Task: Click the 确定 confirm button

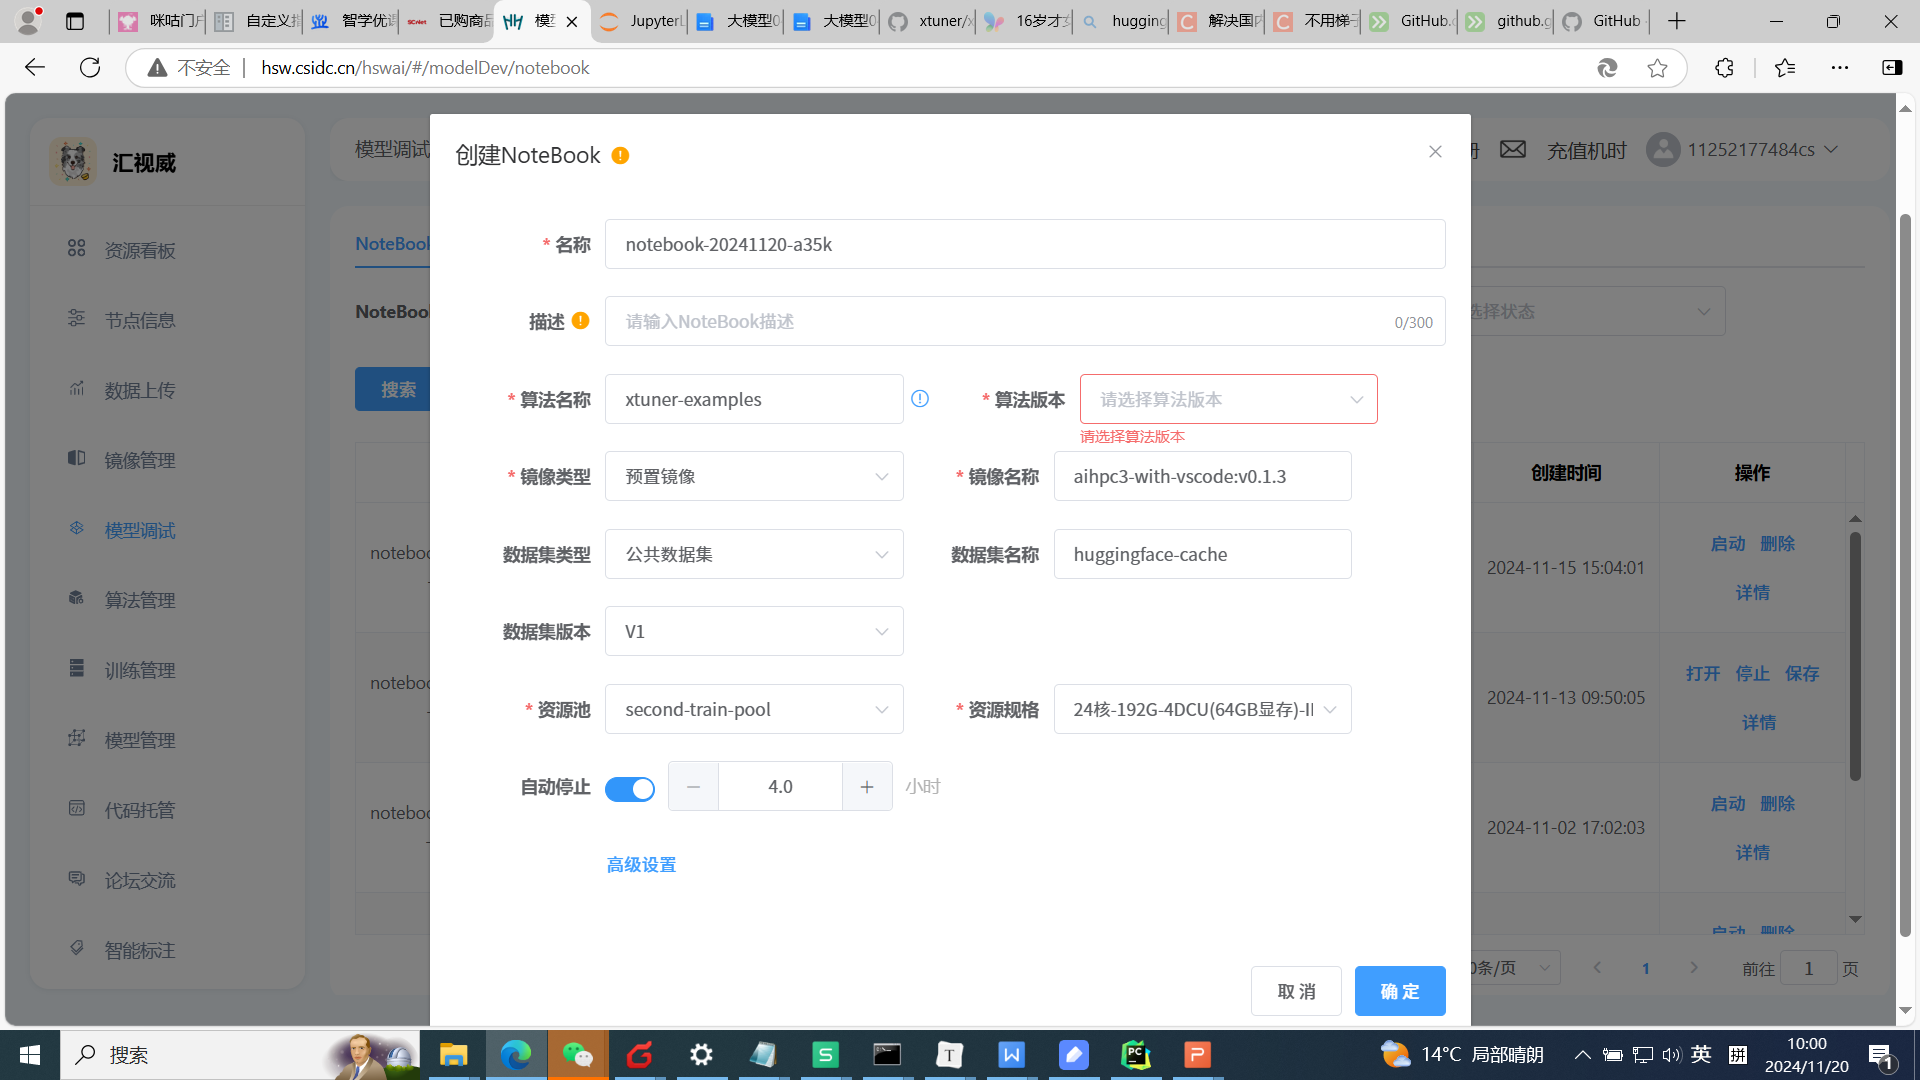Action: point(1399,991)
